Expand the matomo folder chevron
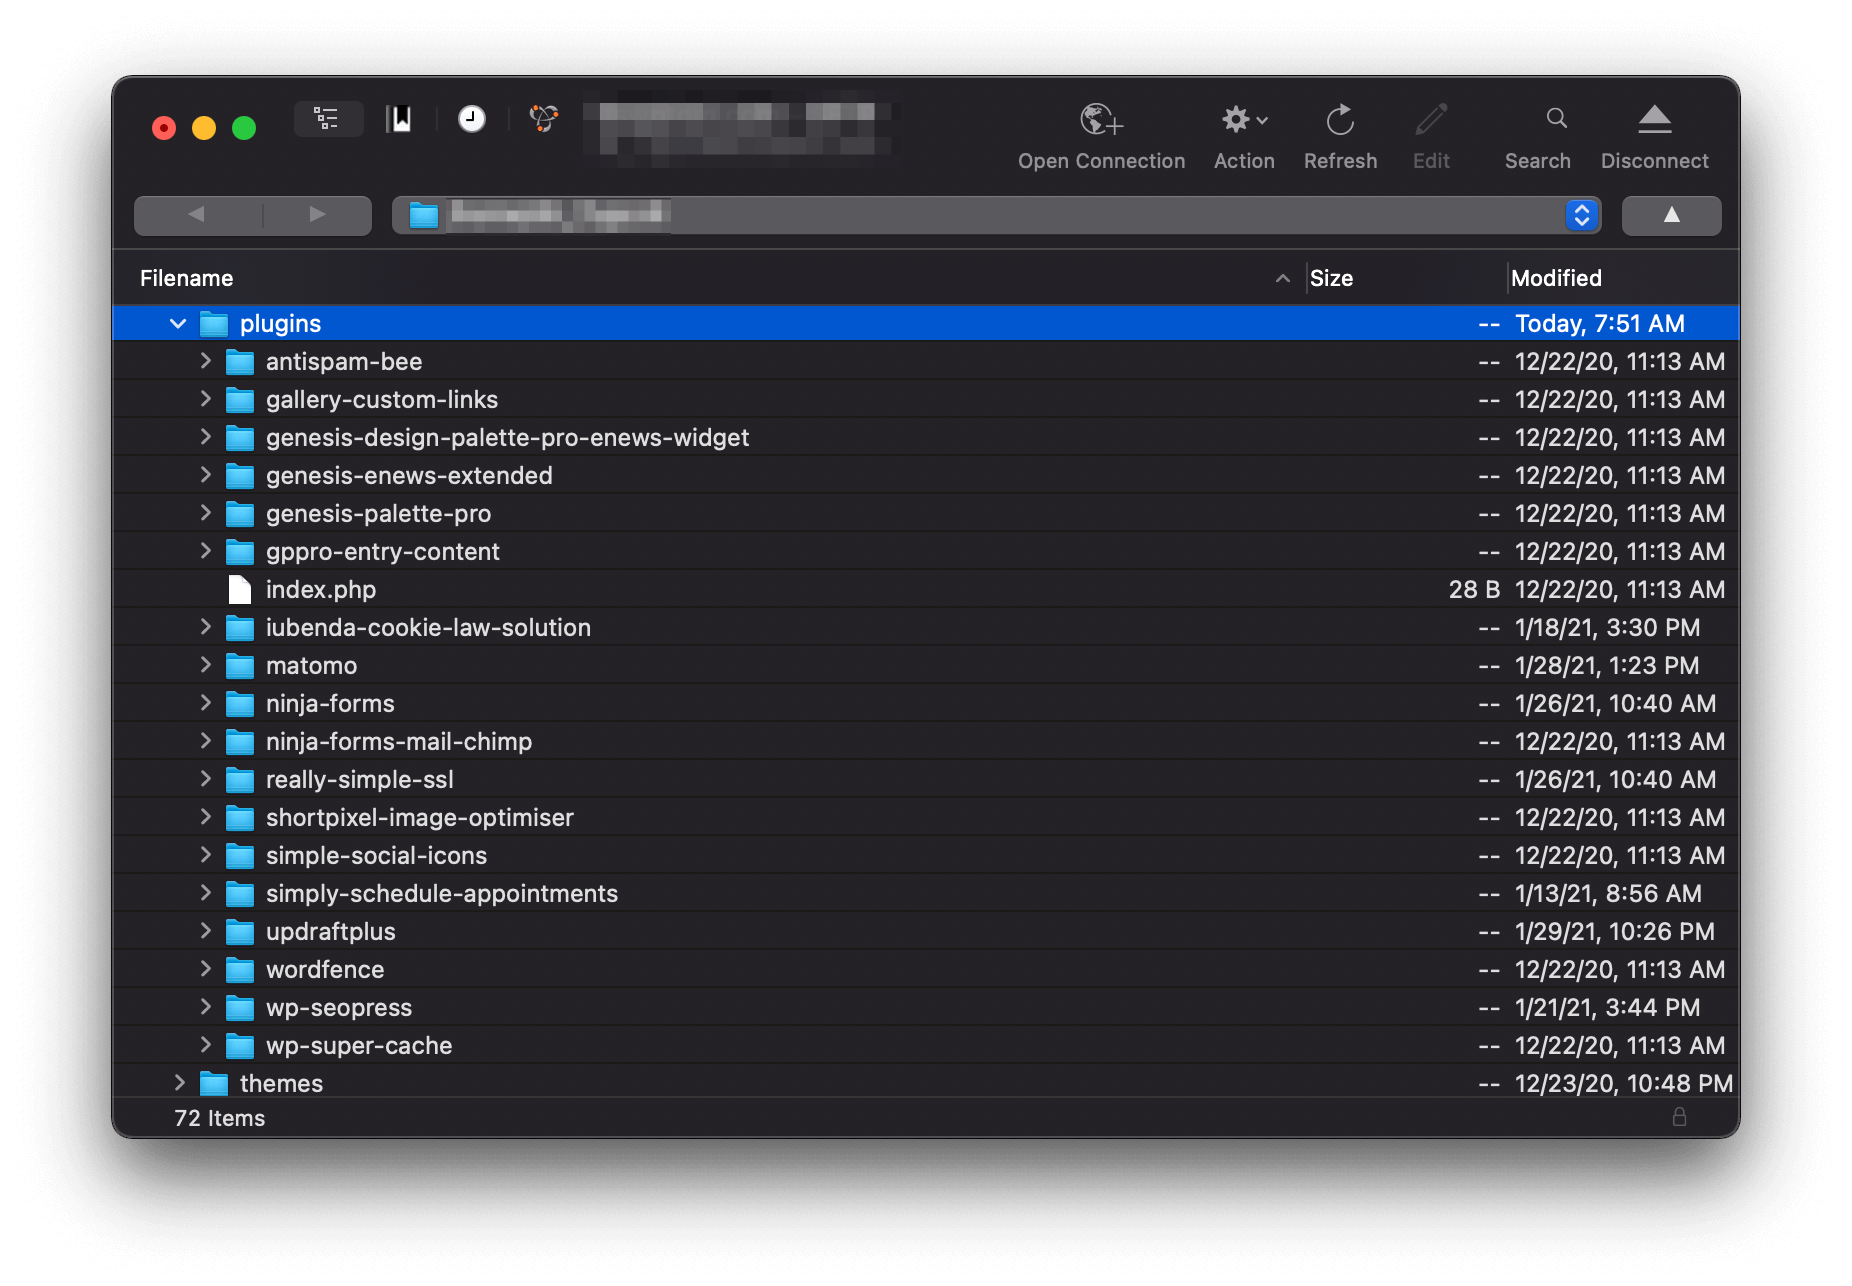The width and height of the screenshot is (1852, 1286). [x=205, y=665]
